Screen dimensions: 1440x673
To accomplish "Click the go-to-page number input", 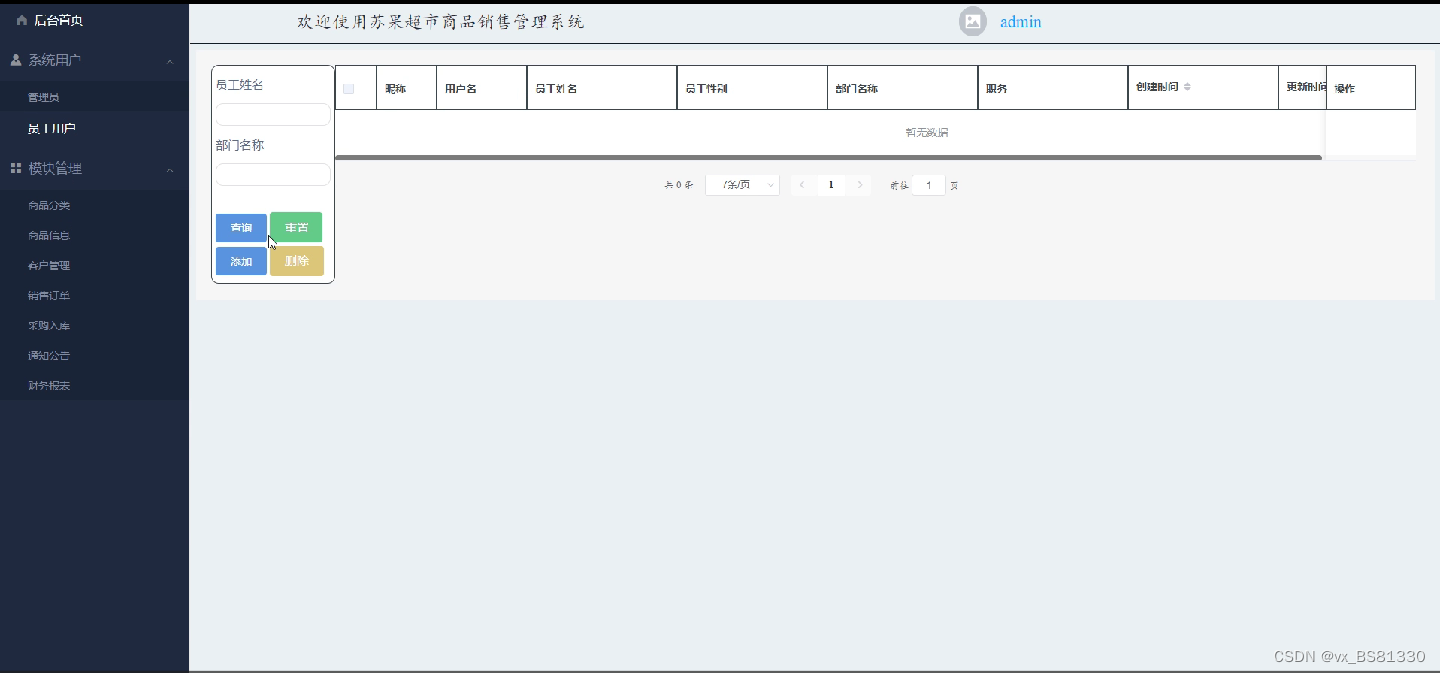I will [928, 185].
